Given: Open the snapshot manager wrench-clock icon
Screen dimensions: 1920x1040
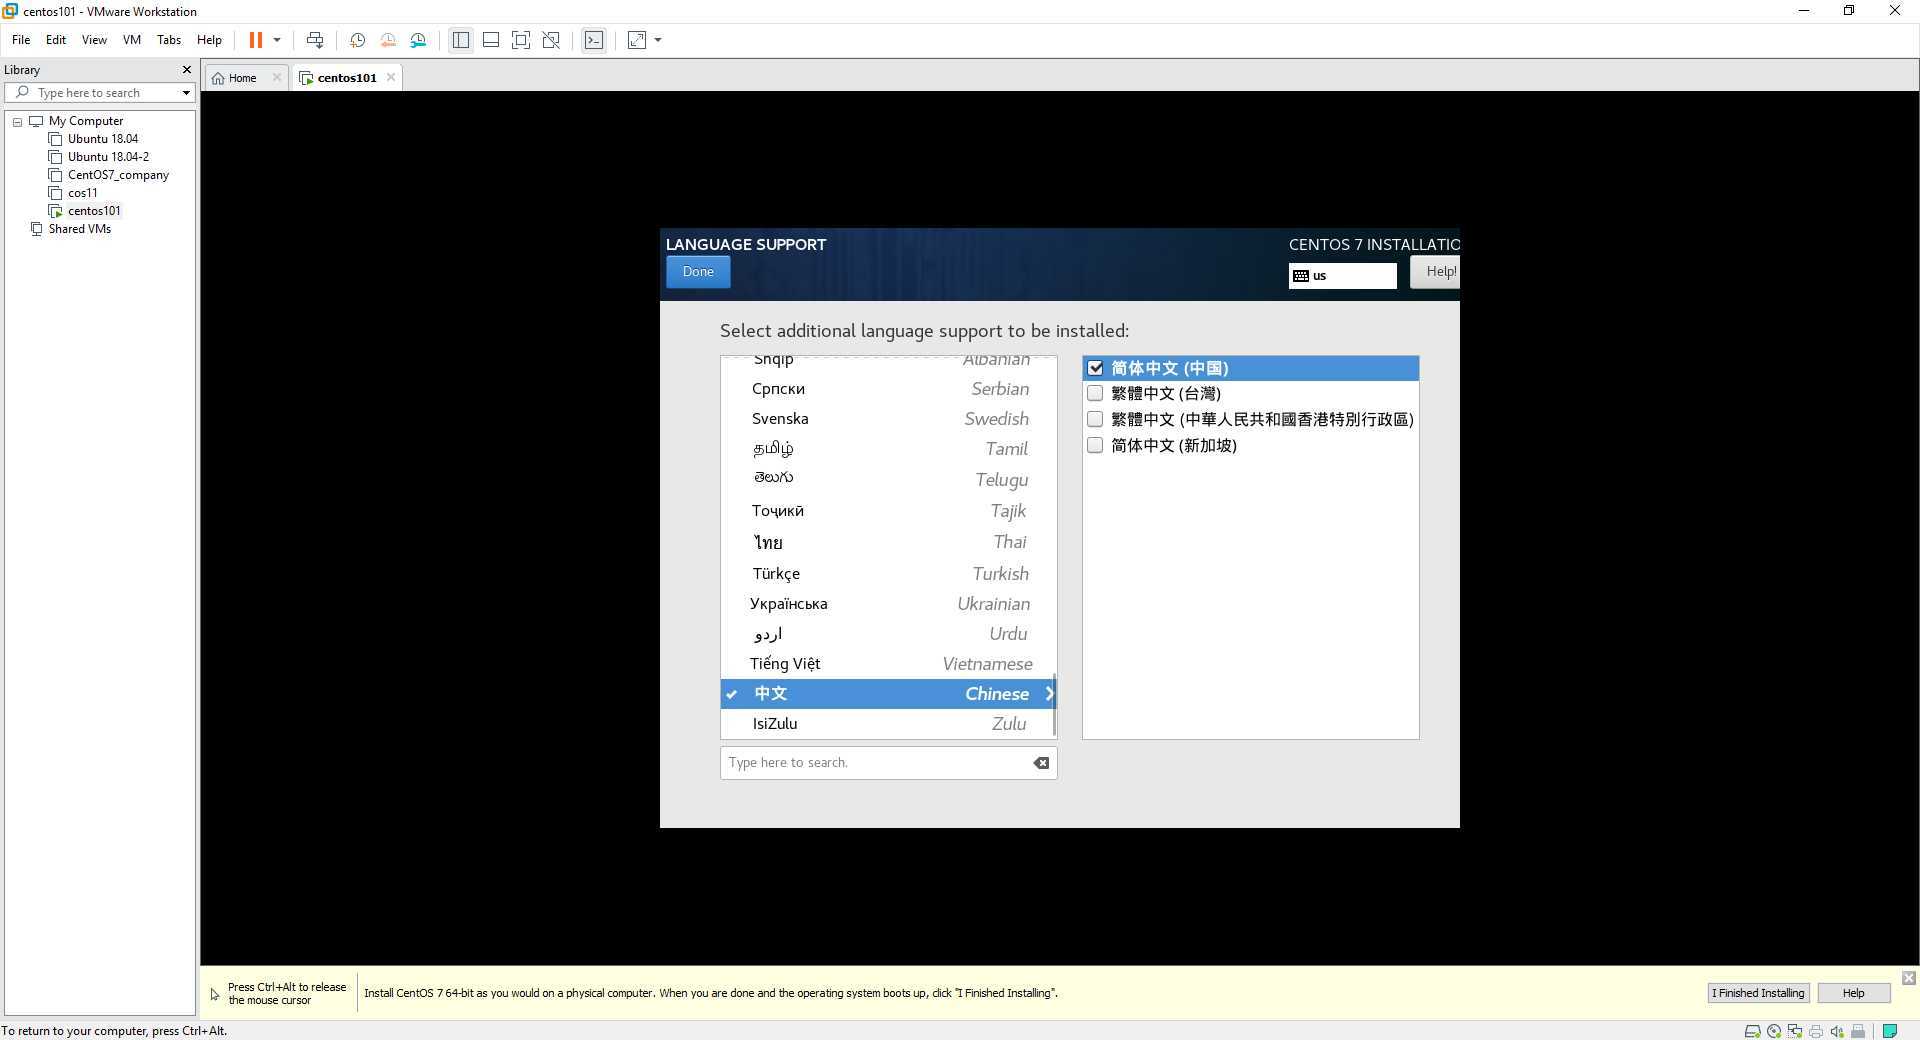Looking at the screenshot, I should coord(418,40).
